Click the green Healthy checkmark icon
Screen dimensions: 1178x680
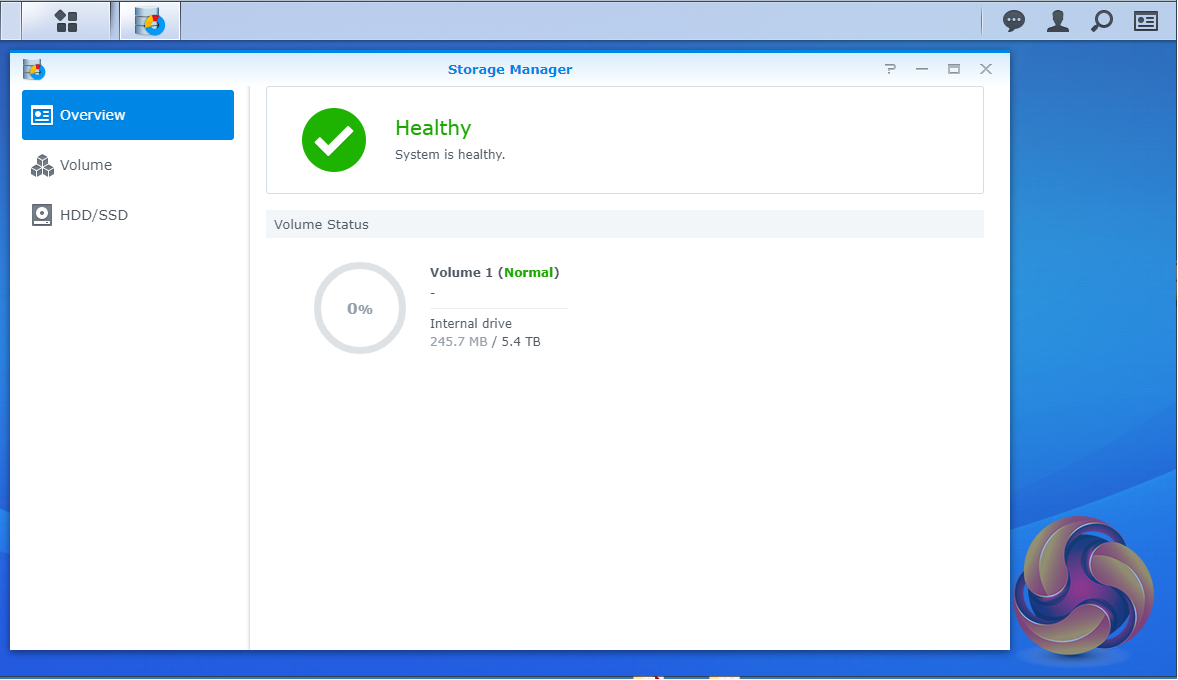[334, 140]
